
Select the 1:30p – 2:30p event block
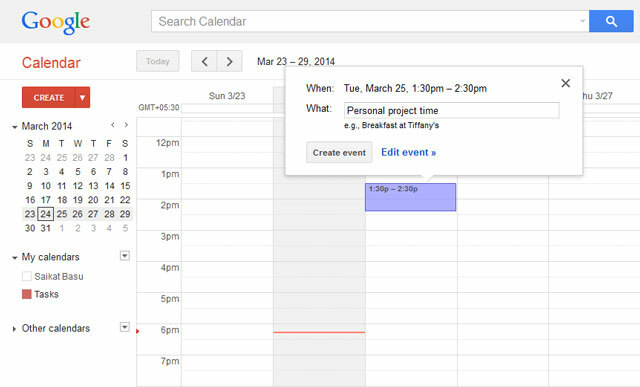pyautogui.click(x=410, y=197)
